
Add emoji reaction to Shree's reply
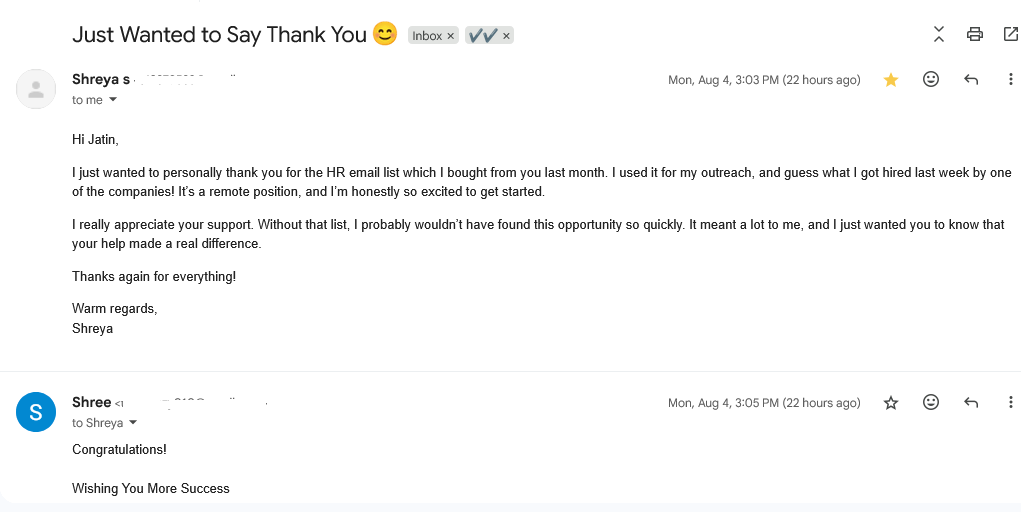(x=931, y=403)
